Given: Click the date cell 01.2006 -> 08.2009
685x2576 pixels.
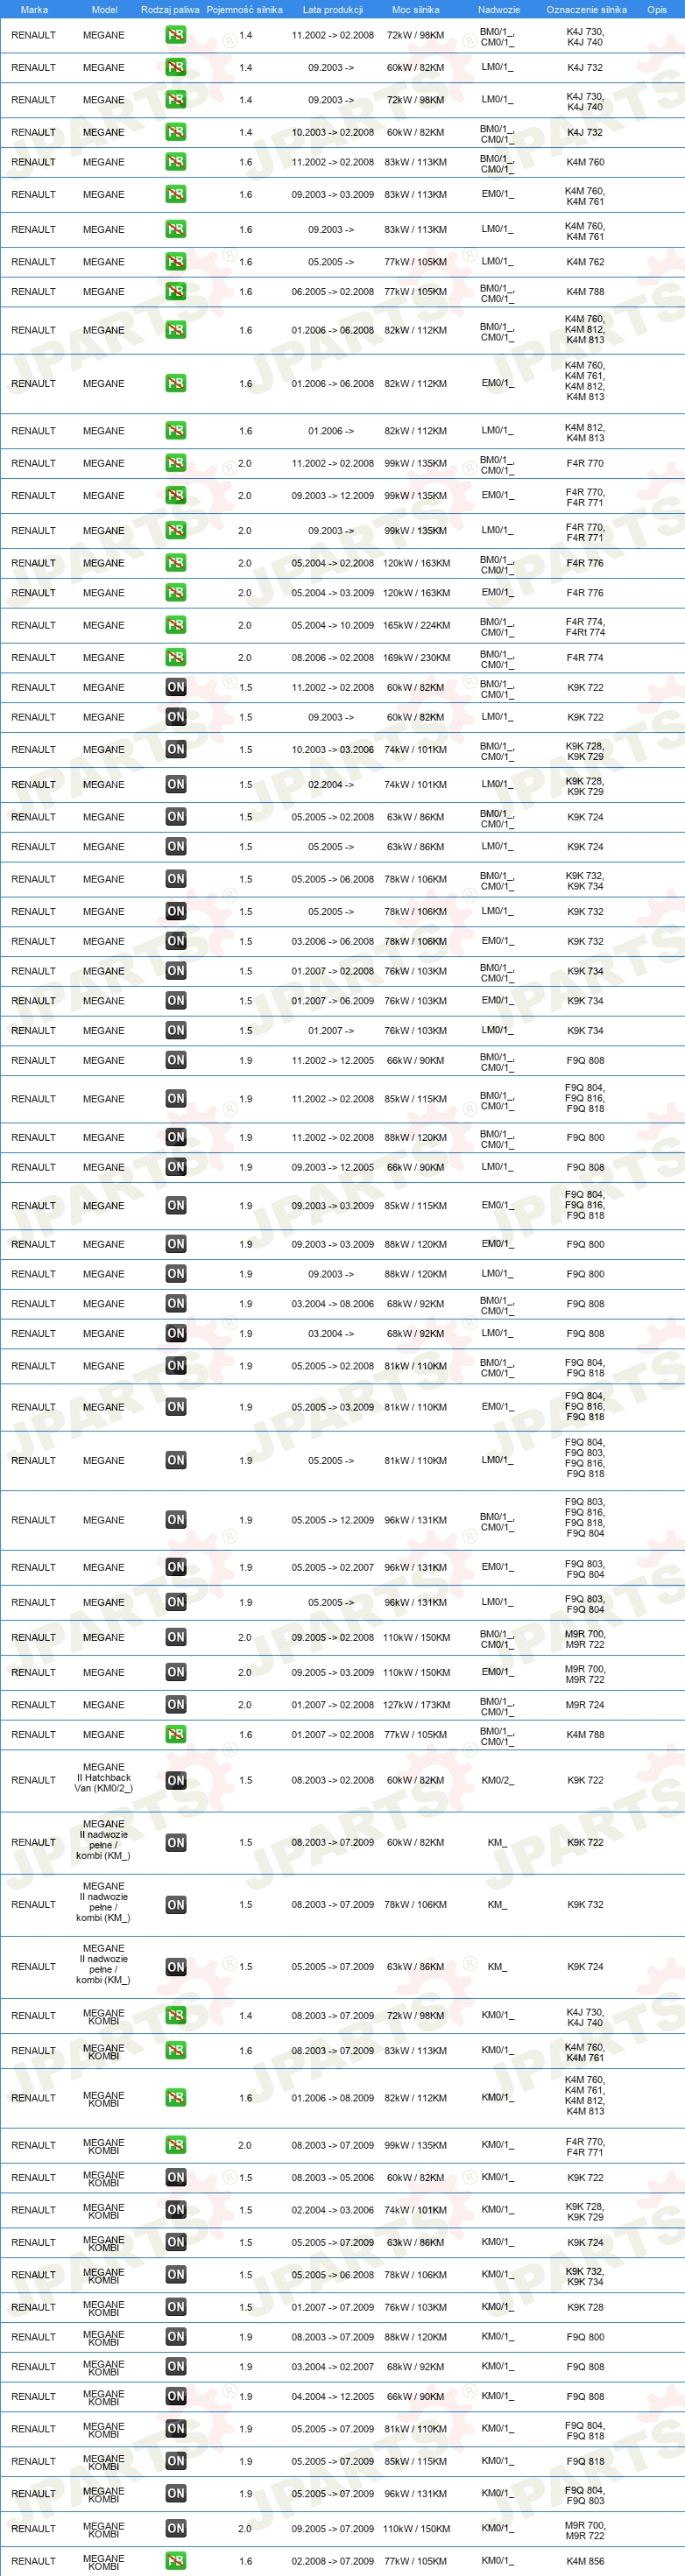Looking at the screenshot, I should coord(333,2098).
